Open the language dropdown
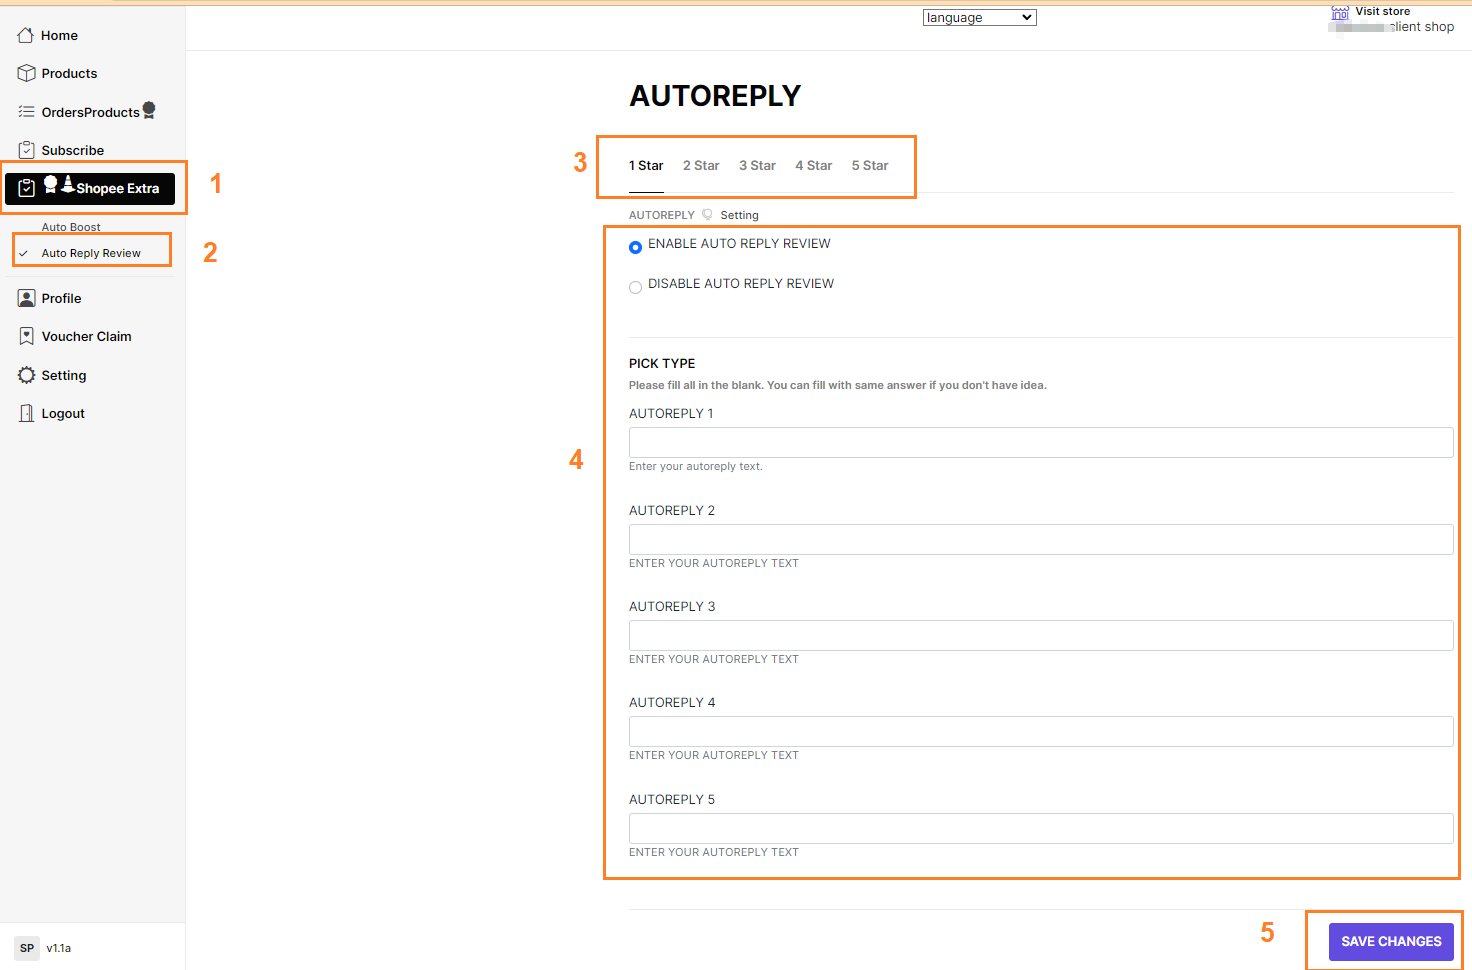This screenshot has height=970, width=1472. pyautogui.click(x=979, y=17)
